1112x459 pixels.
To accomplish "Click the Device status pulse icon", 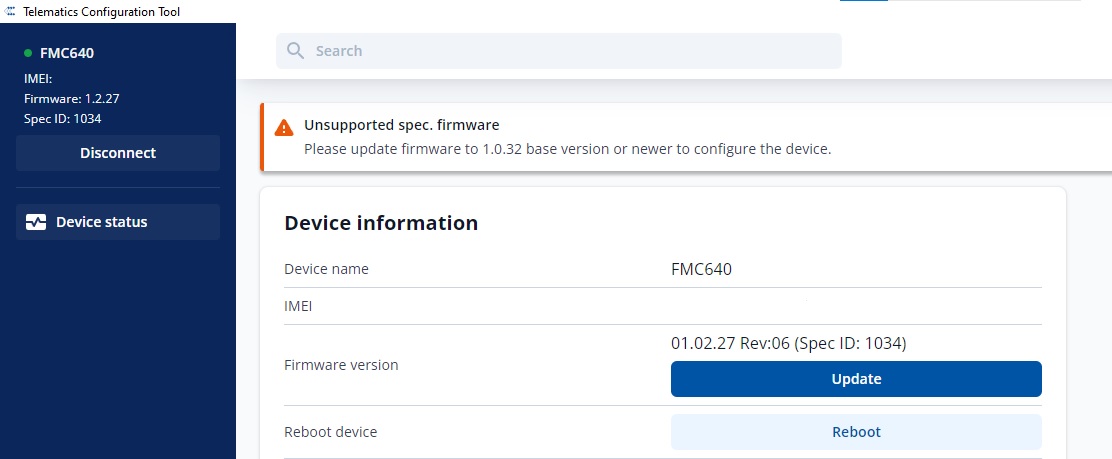I will 36,222.
